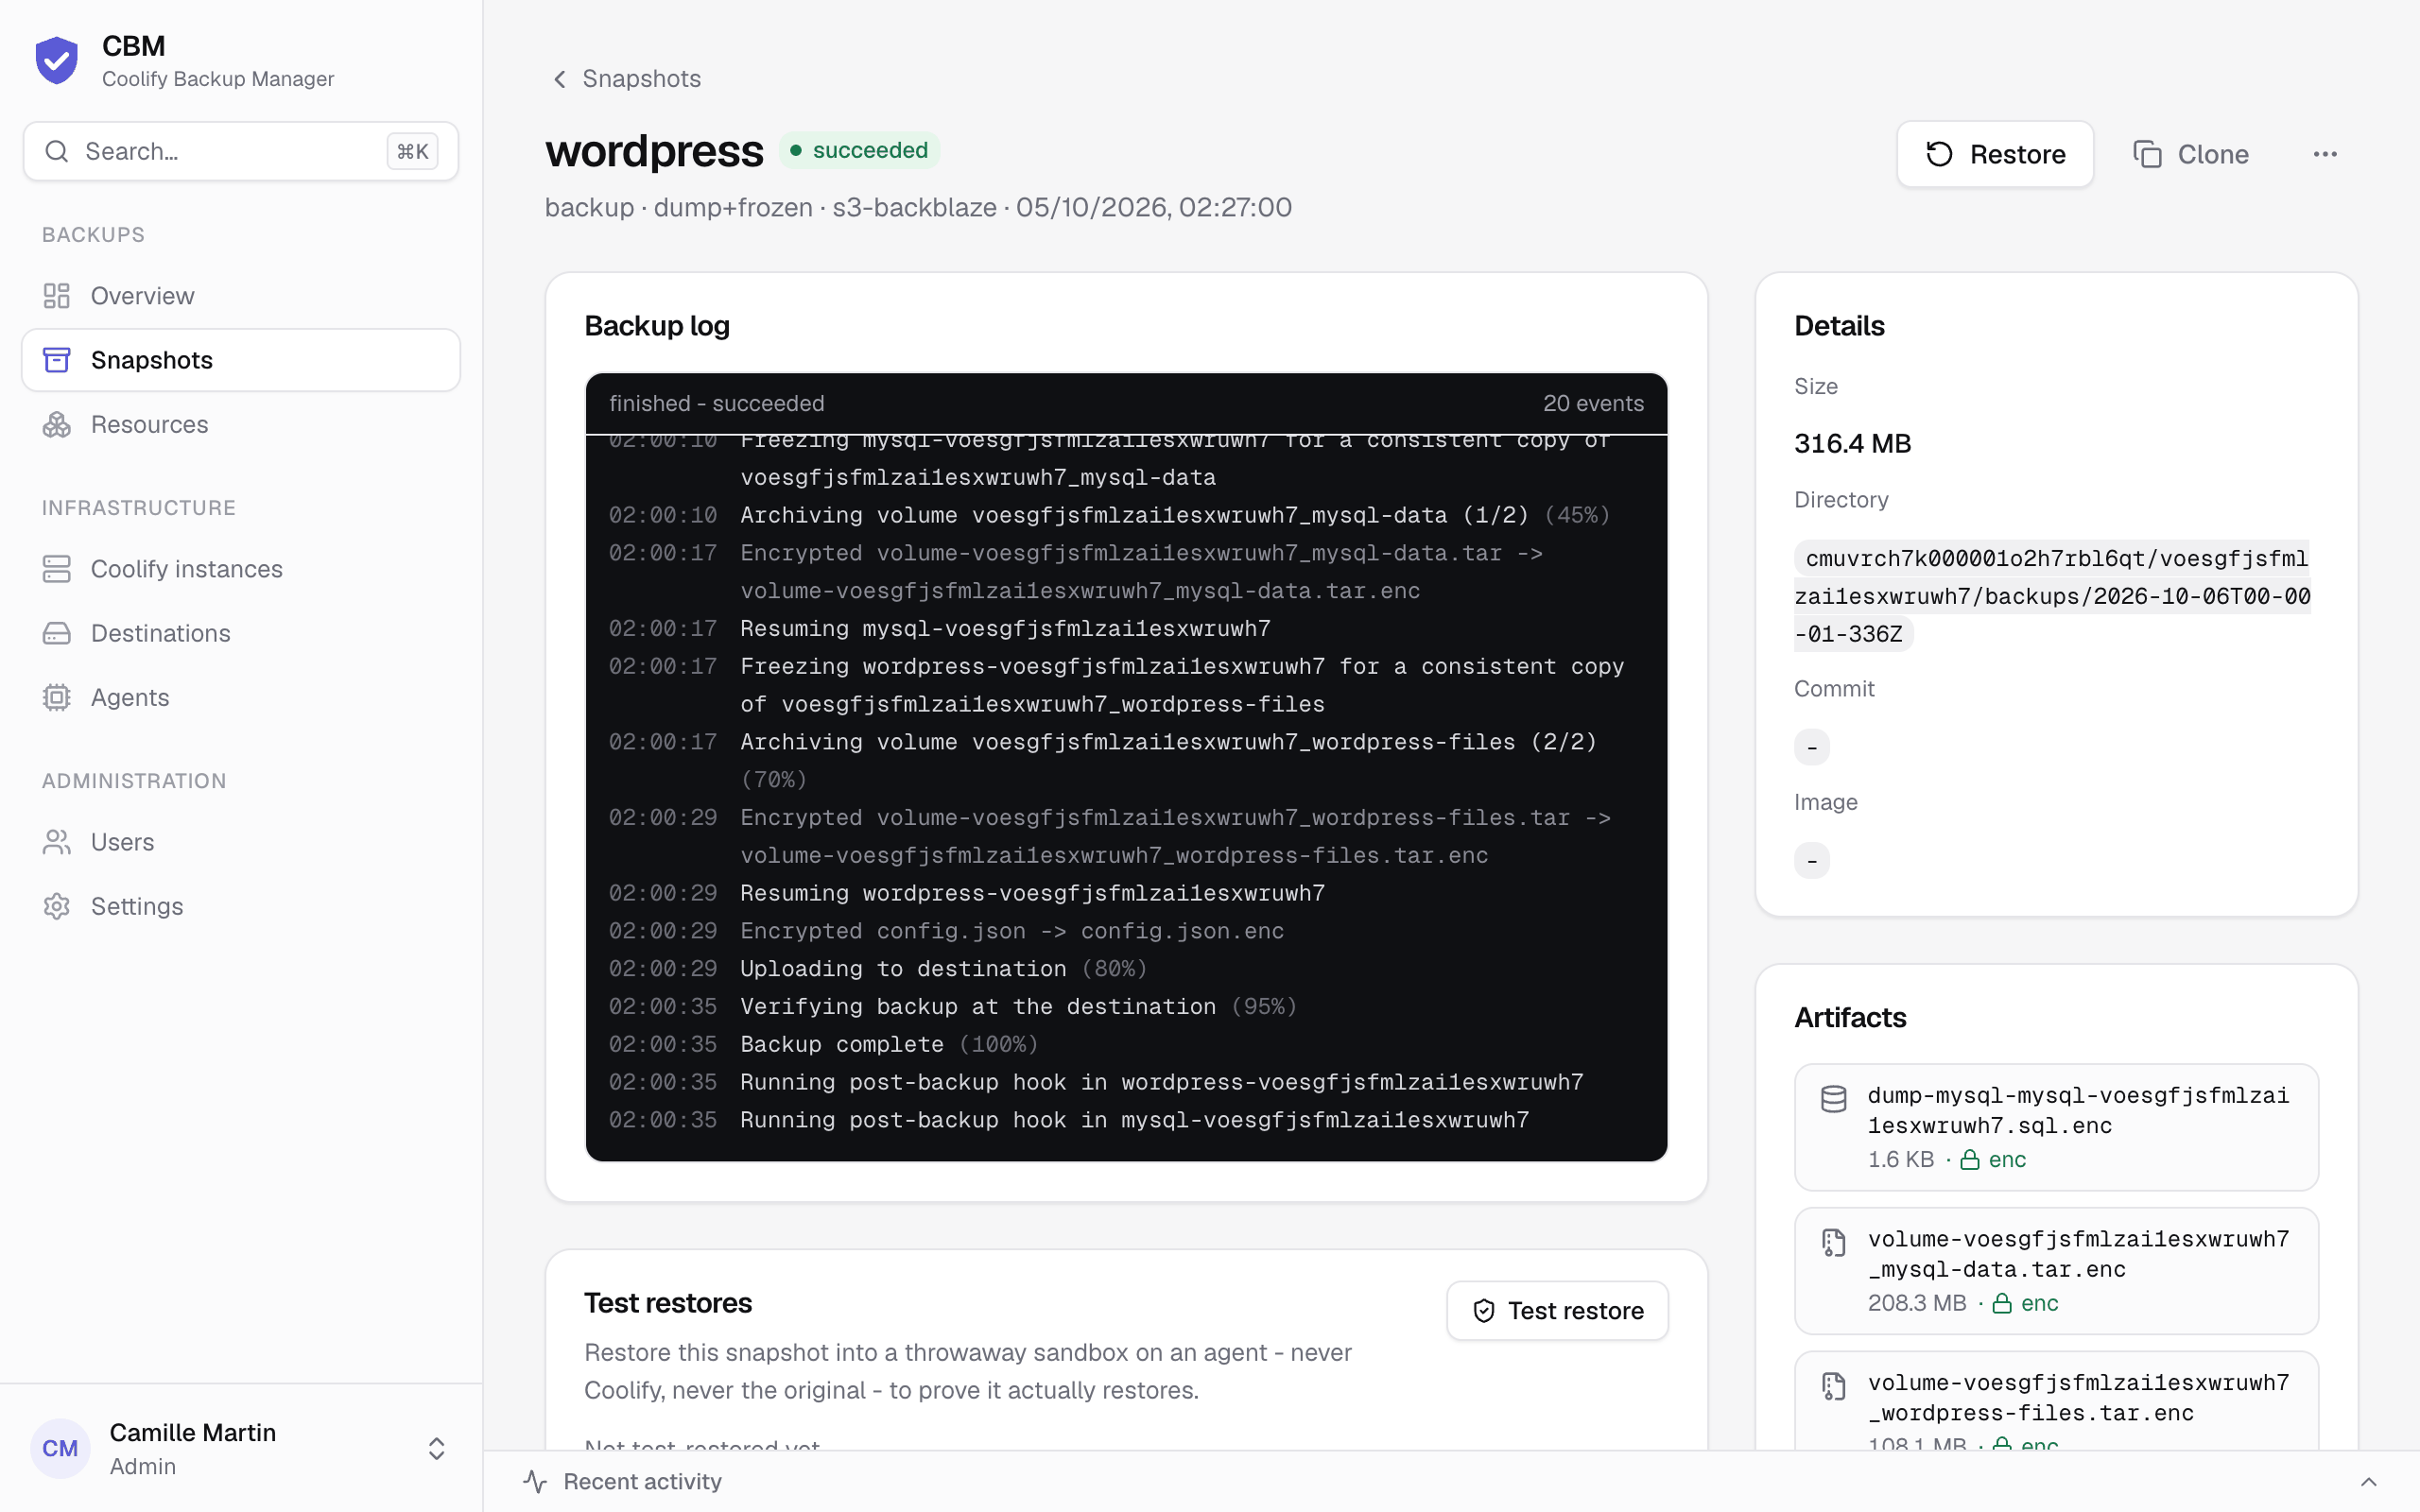2420x1512 pixels.
Task: Click the archive file icon on the mysql-data.tar.enc artifact
Action: [x=1833, y=1243]
